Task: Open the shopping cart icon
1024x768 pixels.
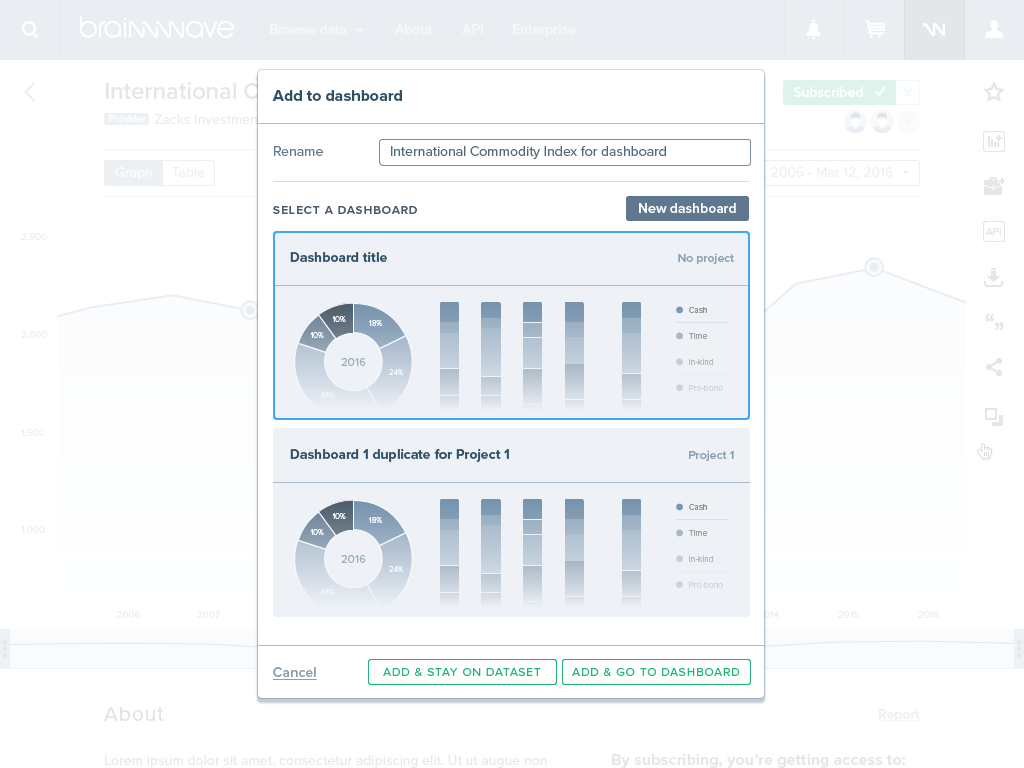Action: 875,29
